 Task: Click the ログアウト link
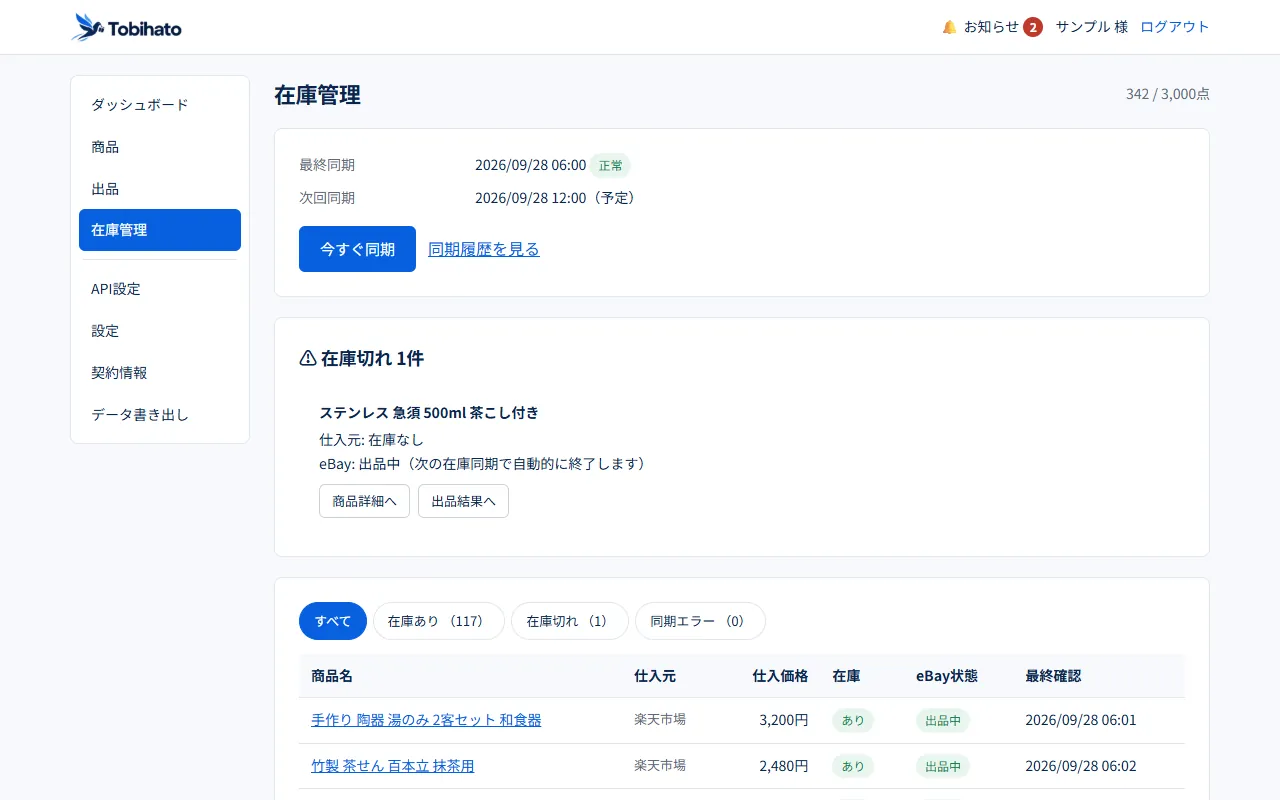1175,27
